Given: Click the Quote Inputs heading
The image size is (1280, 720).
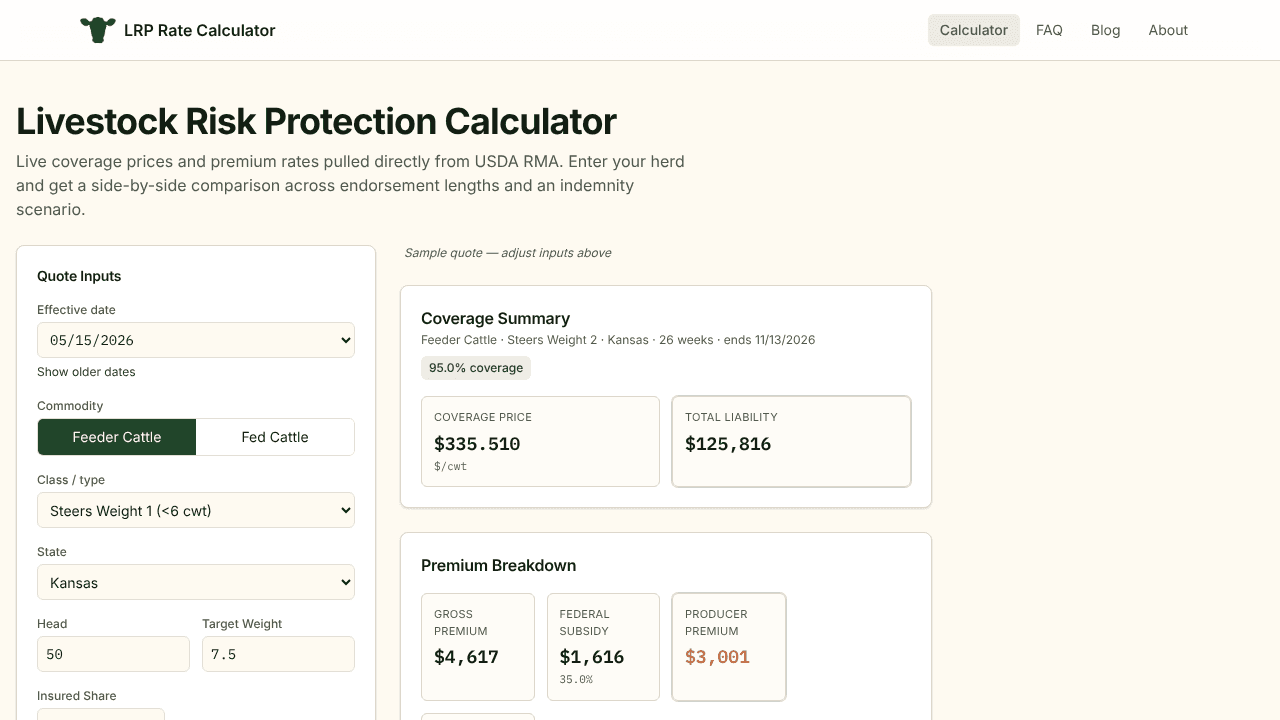Looking at the screenshot, I should point(79,276).
